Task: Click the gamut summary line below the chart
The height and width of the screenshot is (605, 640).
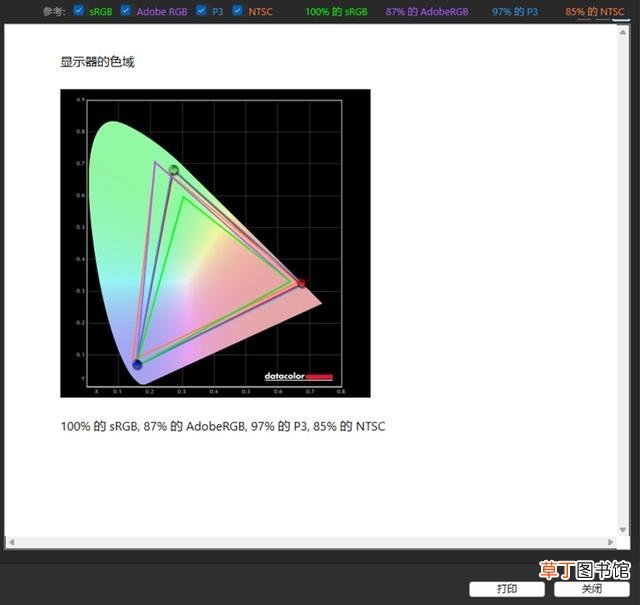Action: pyautogui.click(x=223, y=427)
